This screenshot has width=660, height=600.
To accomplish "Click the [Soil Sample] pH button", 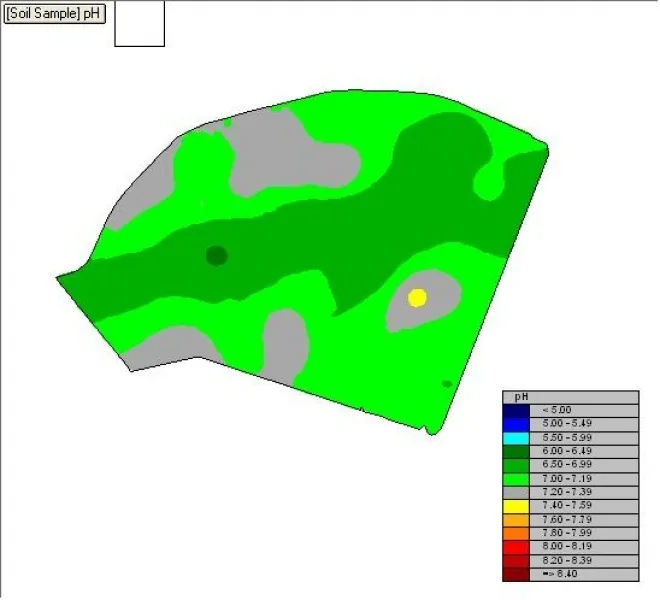I will [54, 13].
